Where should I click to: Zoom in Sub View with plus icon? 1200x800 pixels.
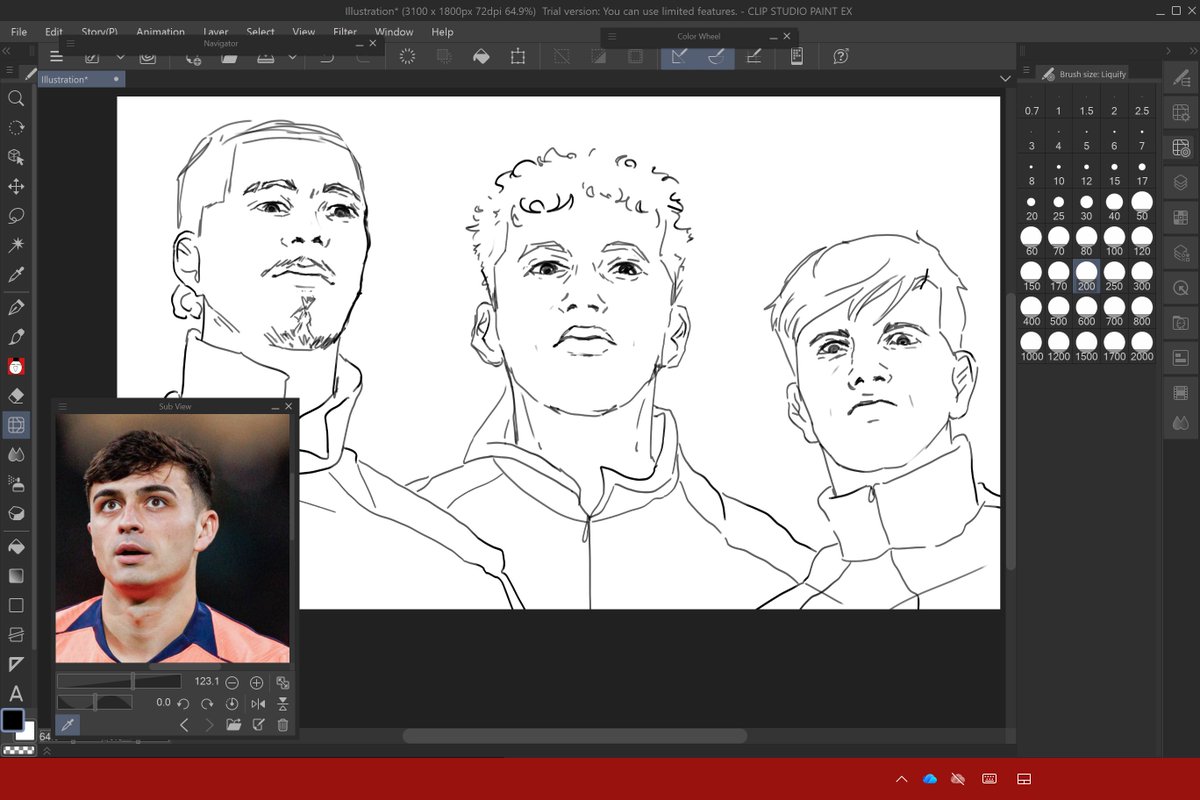click(257, 682)
